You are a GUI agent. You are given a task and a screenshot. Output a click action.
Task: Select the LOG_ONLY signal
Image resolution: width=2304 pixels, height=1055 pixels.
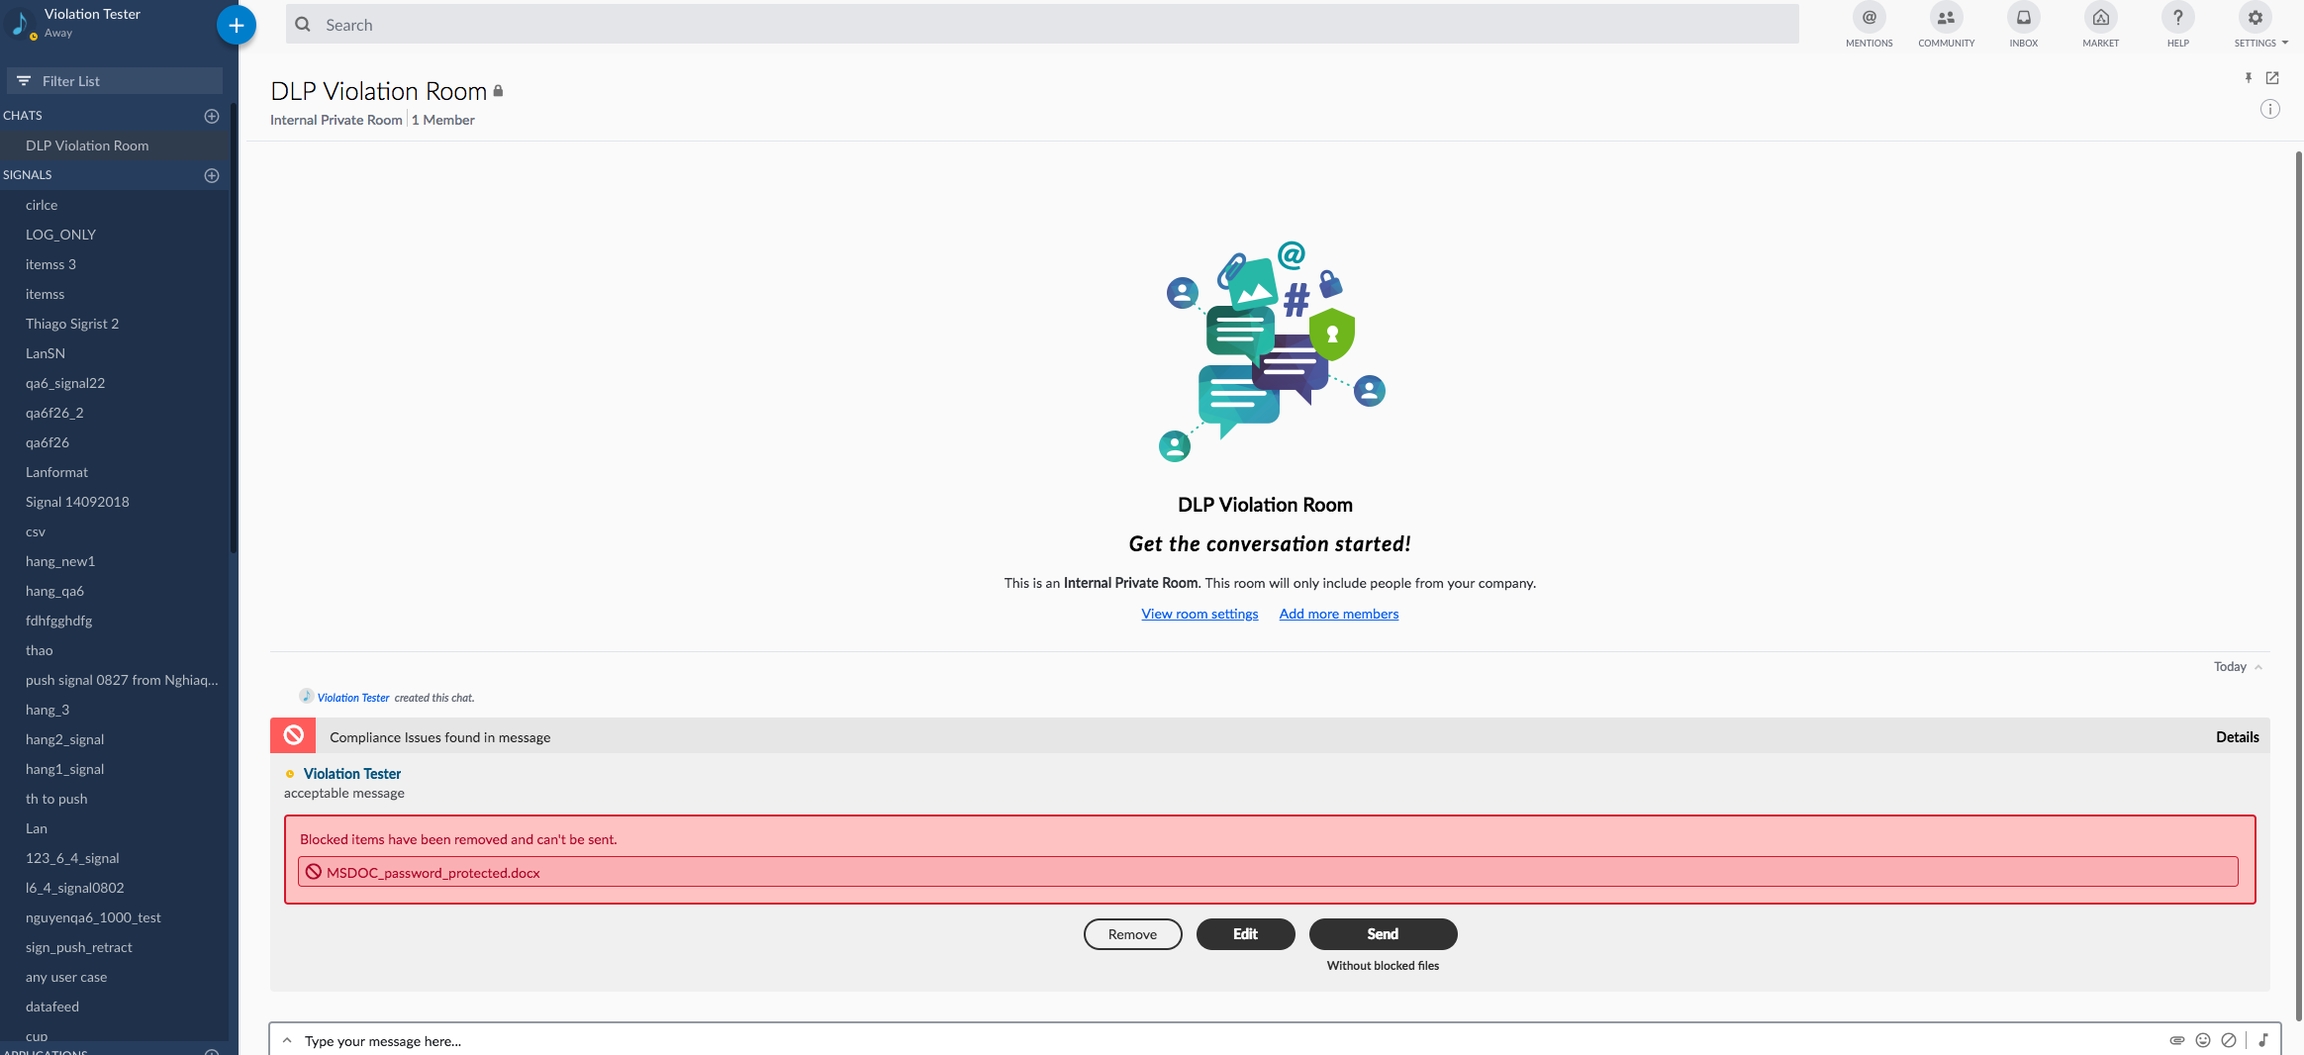(x=61, y=234)
